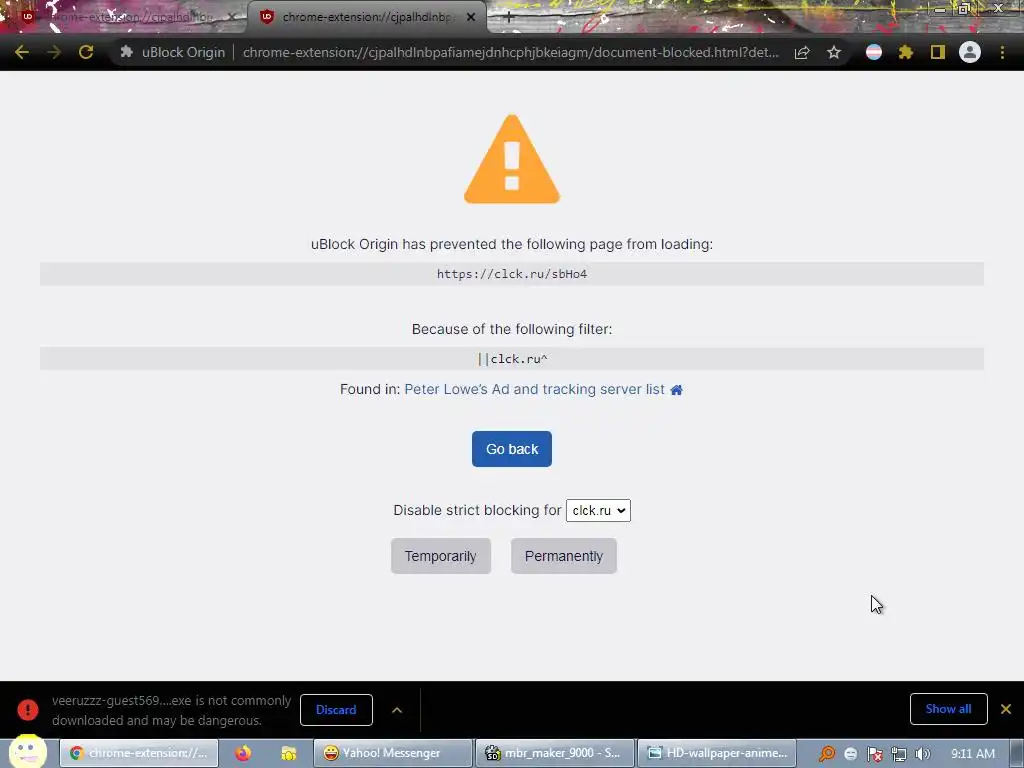Open the Start button smiley
The width and height of the screenshot is (1024, 768).
[x=27, y=752]
